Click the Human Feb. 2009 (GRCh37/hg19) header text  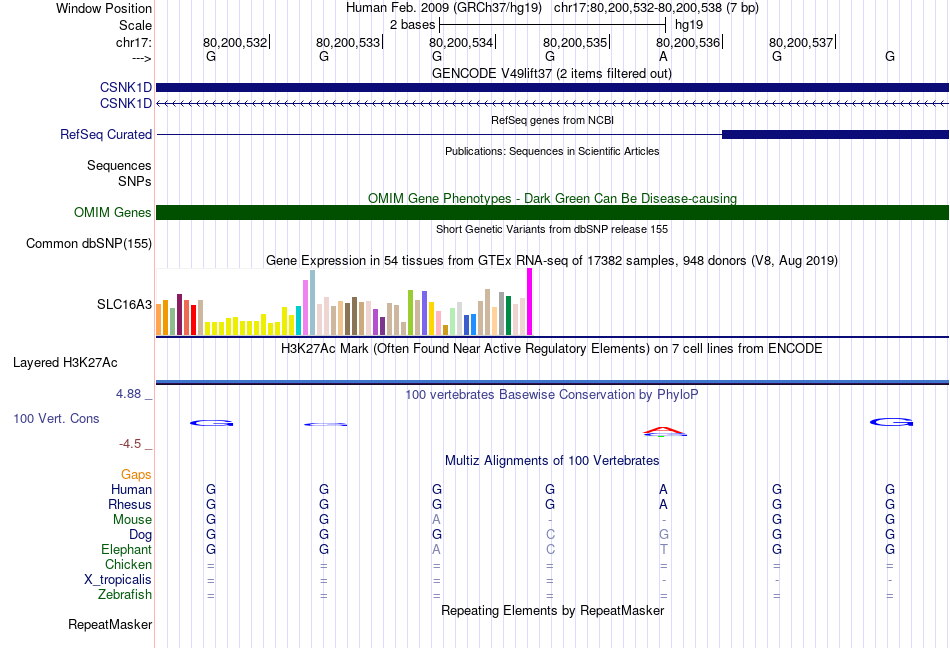pos(443,8)
